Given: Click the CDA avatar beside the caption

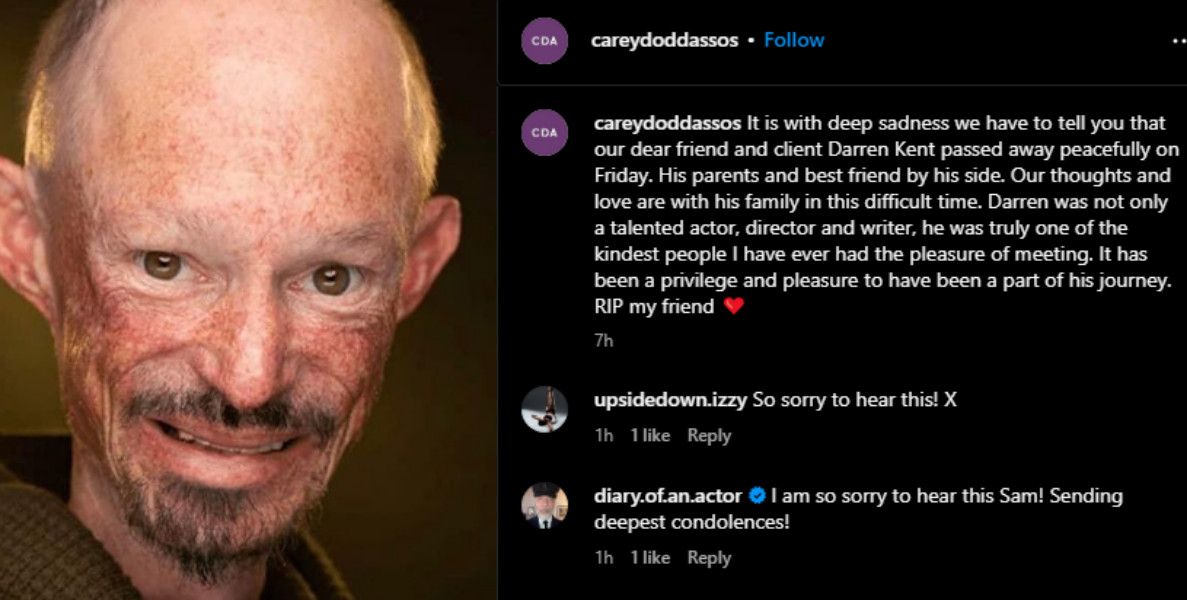Looking at the screenshot, I should tap(544, 132).
